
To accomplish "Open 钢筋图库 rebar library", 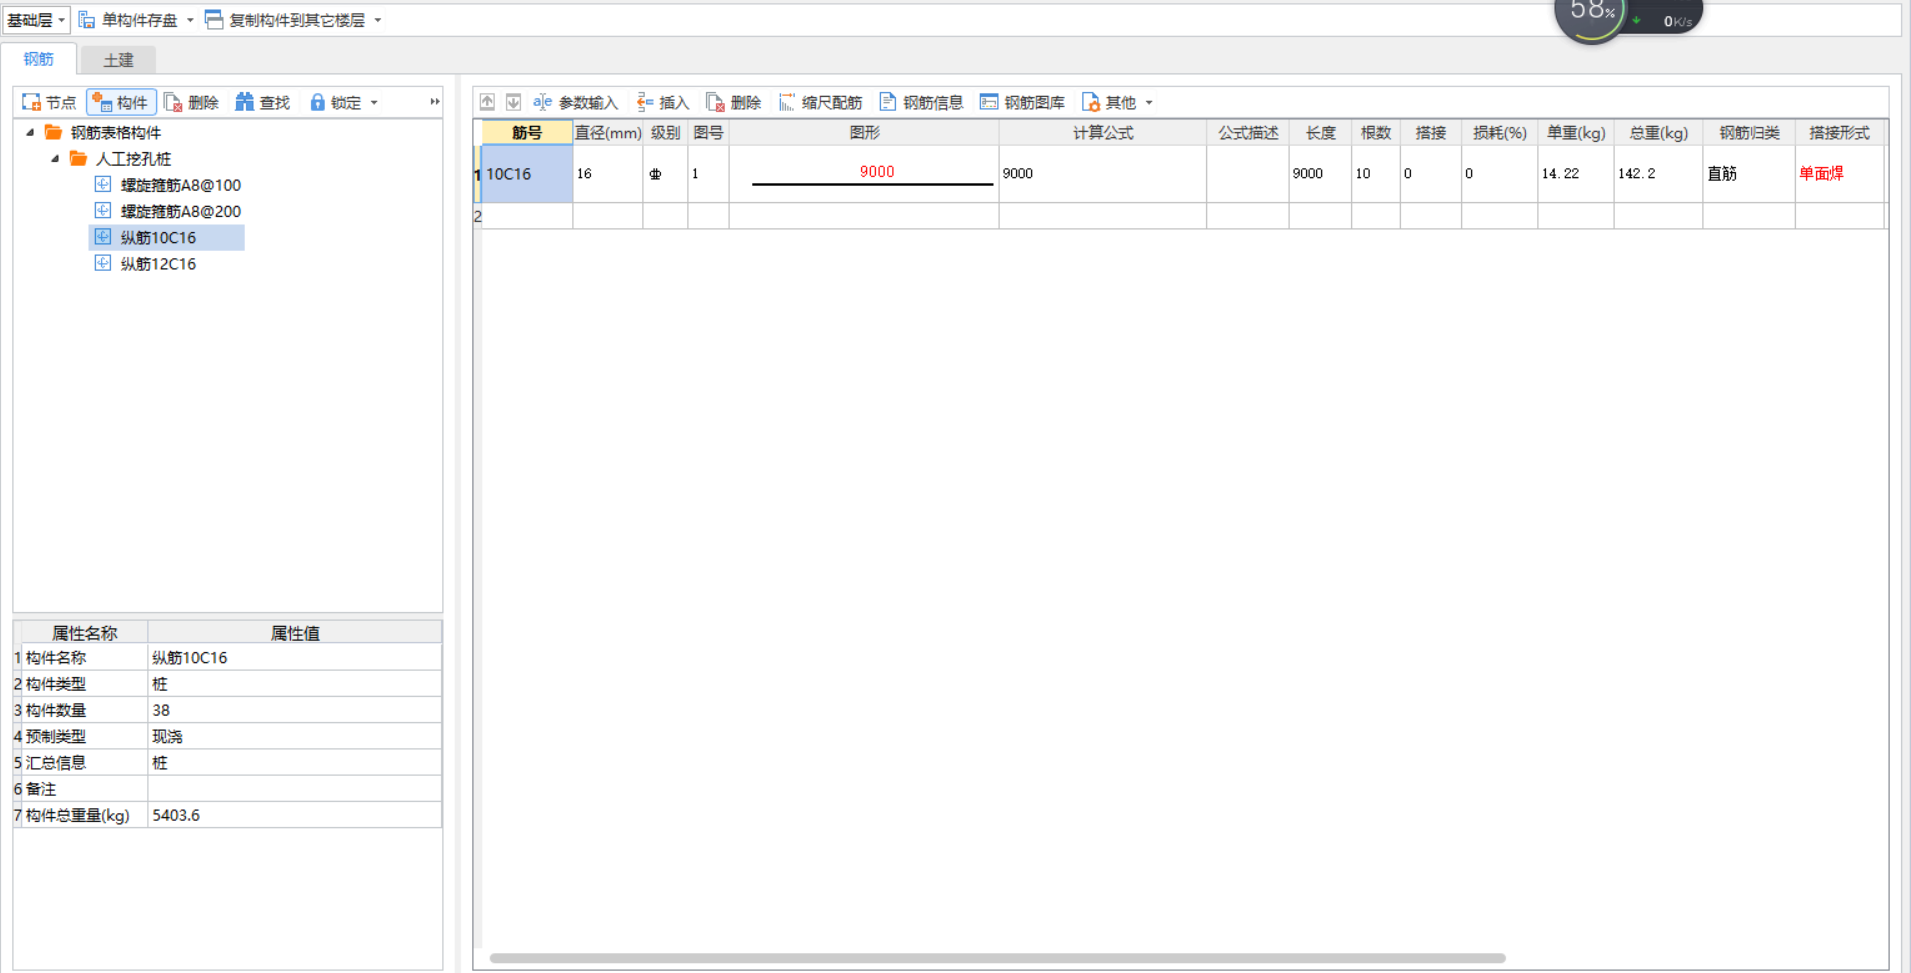I will pyautogui.click(x=1022, y=103).
